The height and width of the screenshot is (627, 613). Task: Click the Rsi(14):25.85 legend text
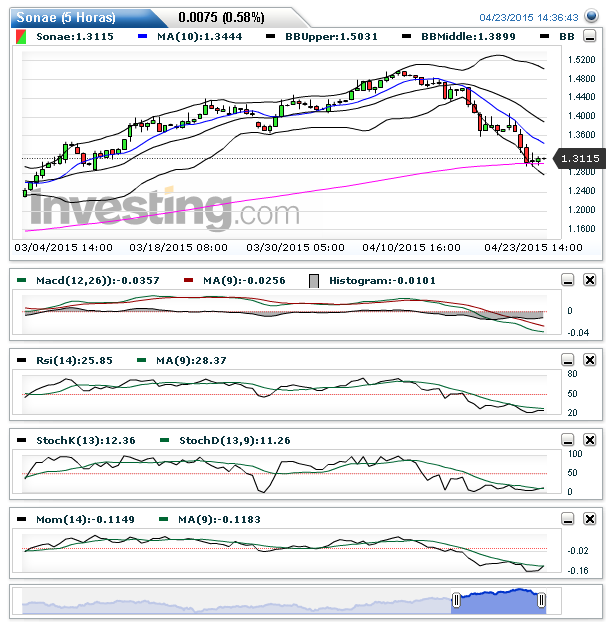point(74,361)
